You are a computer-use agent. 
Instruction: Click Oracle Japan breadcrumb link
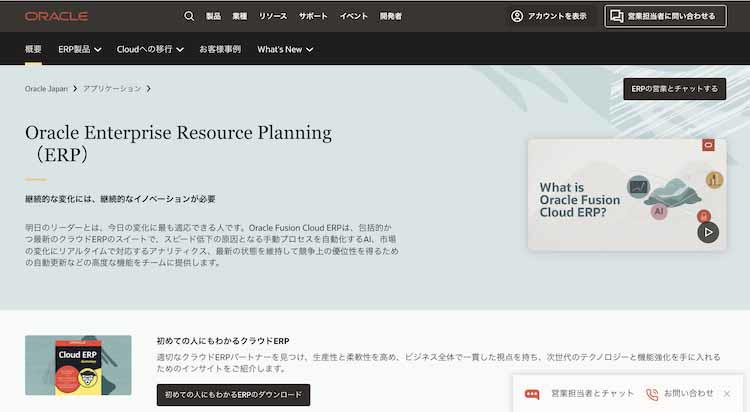(x=46, y=89)
